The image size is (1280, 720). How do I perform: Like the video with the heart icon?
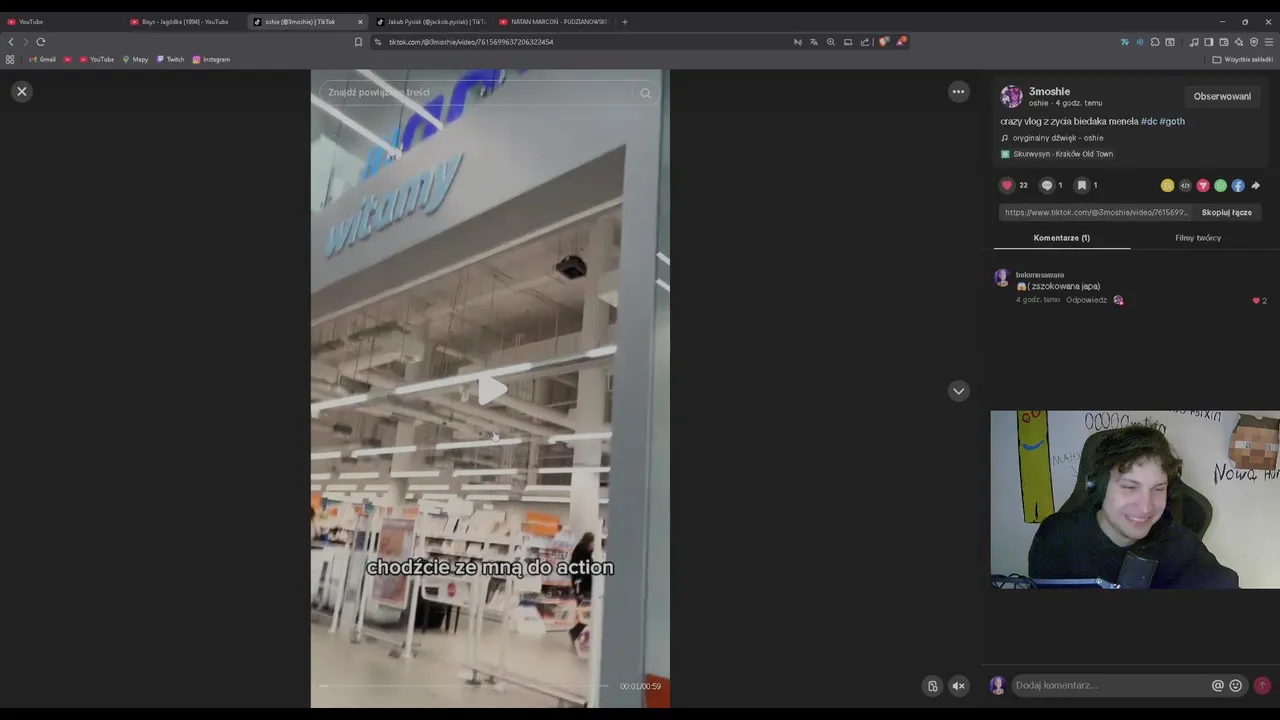[x=1007, y=185]
